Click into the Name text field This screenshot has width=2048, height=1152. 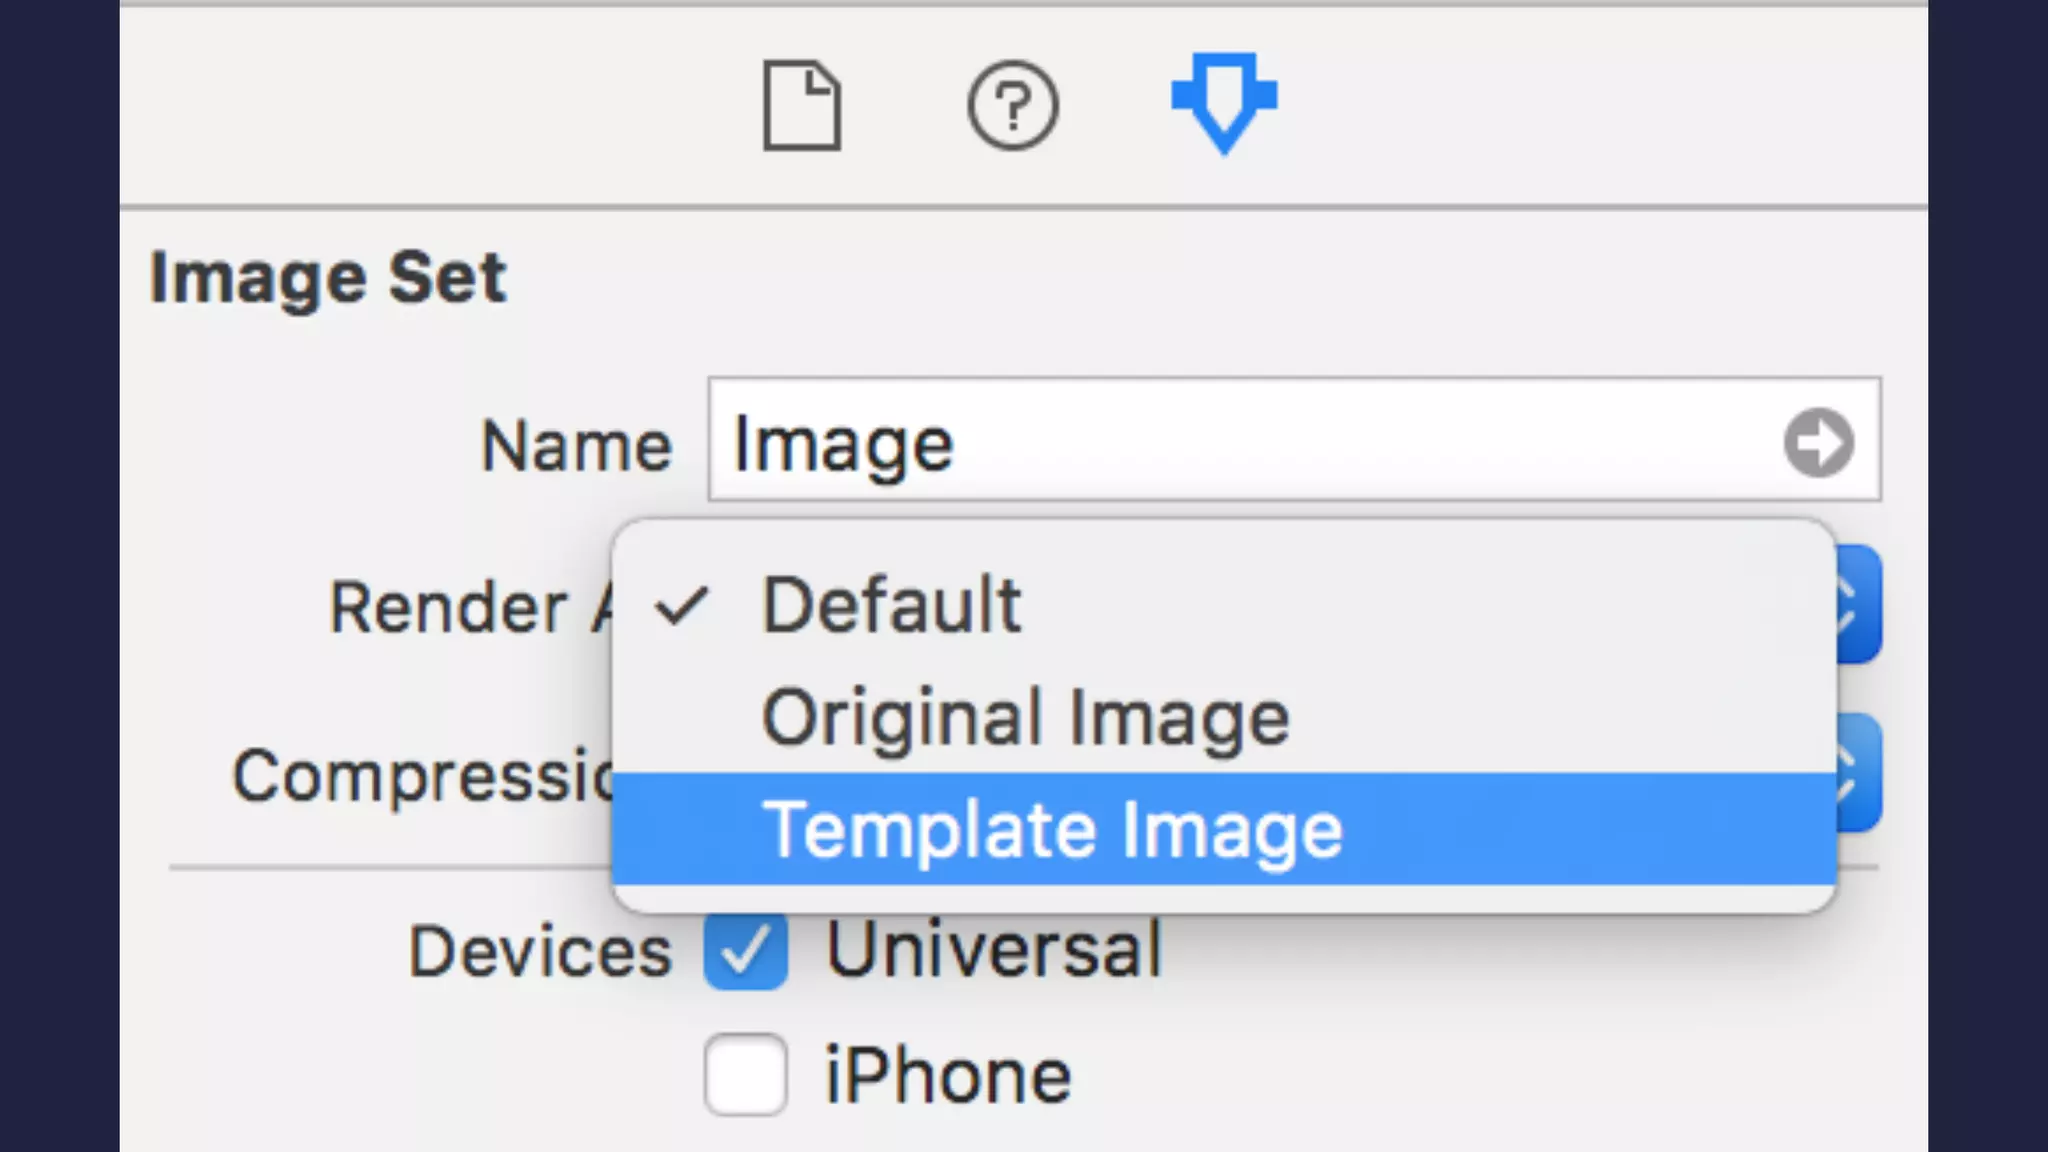click(1240, 441)
